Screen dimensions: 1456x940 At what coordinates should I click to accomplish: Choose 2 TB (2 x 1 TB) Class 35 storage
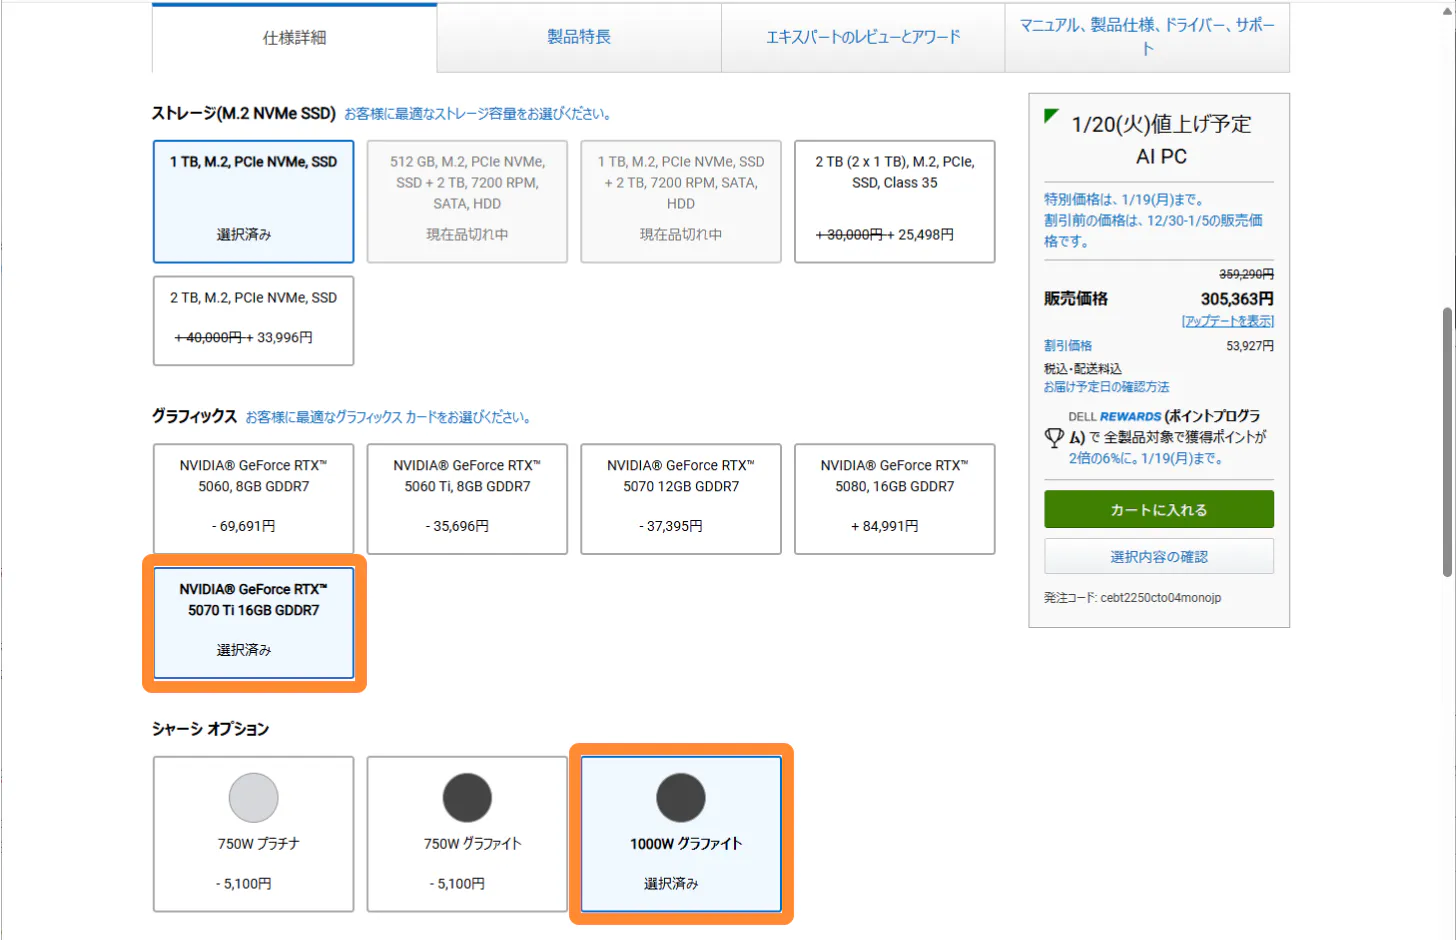click(894, 201)
